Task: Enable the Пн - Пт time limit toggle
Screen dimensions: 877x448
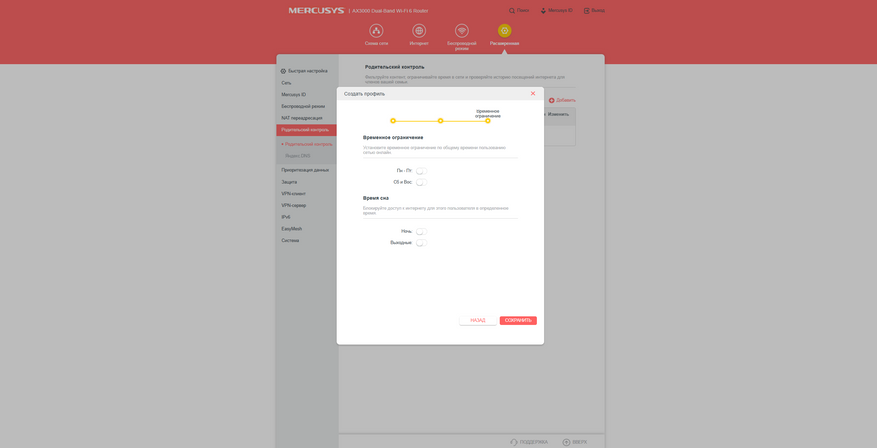Action: [x=421, y=171]
